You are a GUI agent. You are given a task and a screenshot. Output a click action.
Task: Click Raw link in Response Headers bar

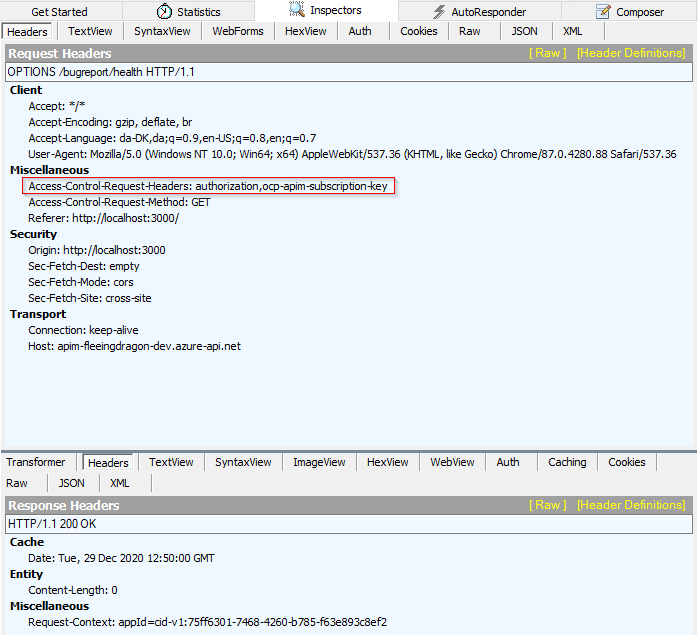(548, 505)
